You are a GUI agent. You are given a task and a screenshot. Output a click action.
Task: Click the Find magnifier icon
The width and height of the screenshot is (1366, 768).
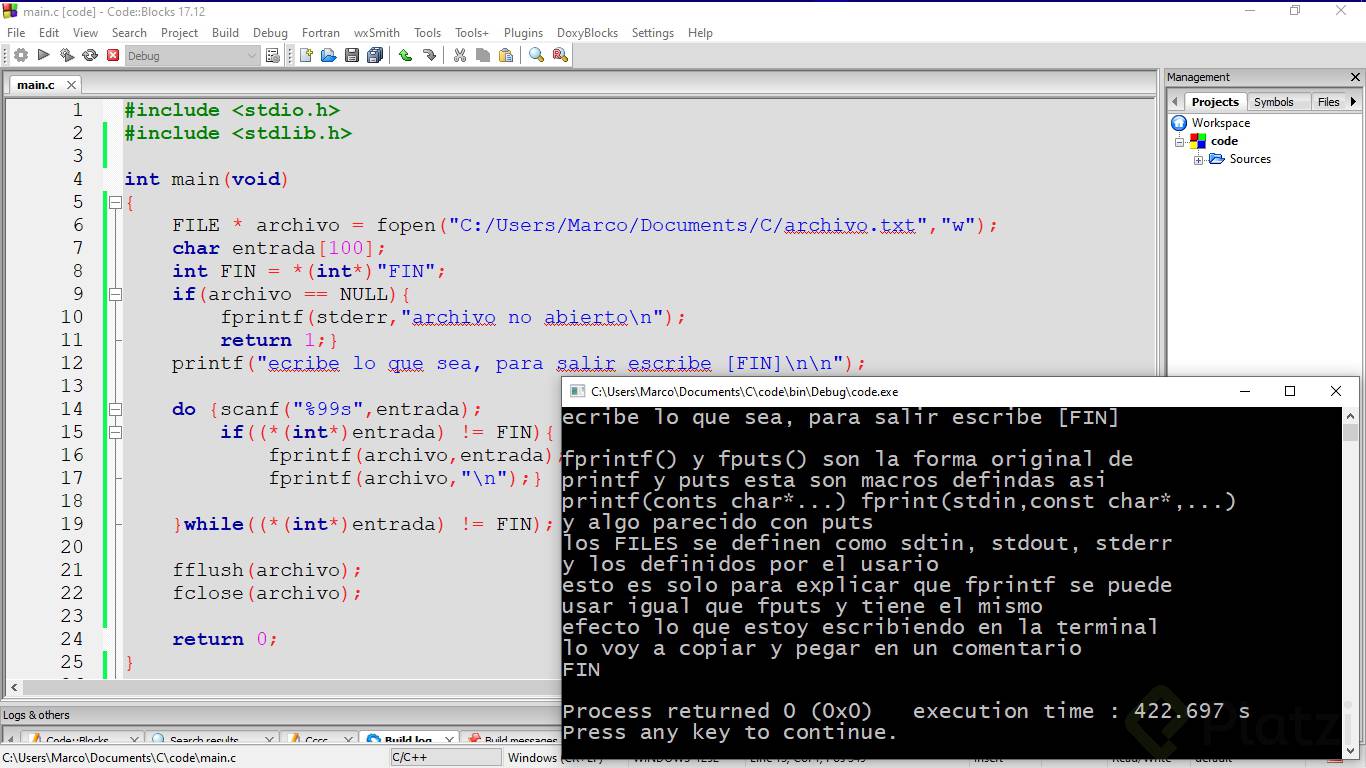tap(536, 56)
